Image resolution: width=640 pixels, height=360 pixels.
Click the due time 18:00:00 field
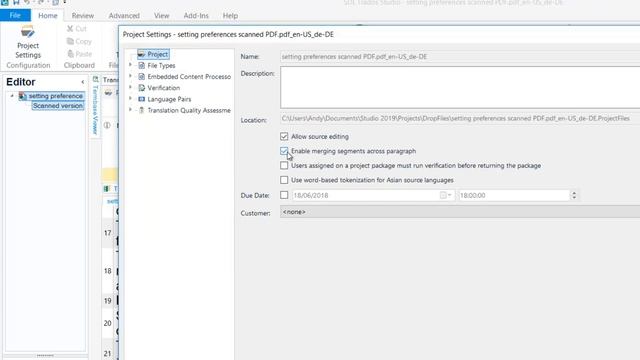(513, 196)
